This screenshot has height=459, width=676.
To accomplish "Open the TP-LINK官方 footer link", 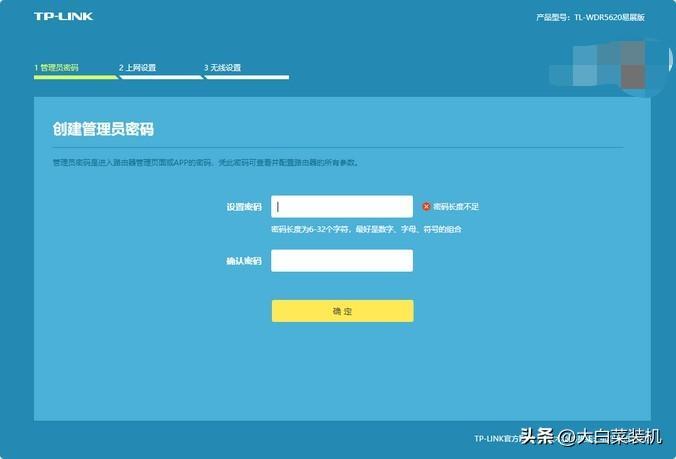I will (x=498, y=438).
